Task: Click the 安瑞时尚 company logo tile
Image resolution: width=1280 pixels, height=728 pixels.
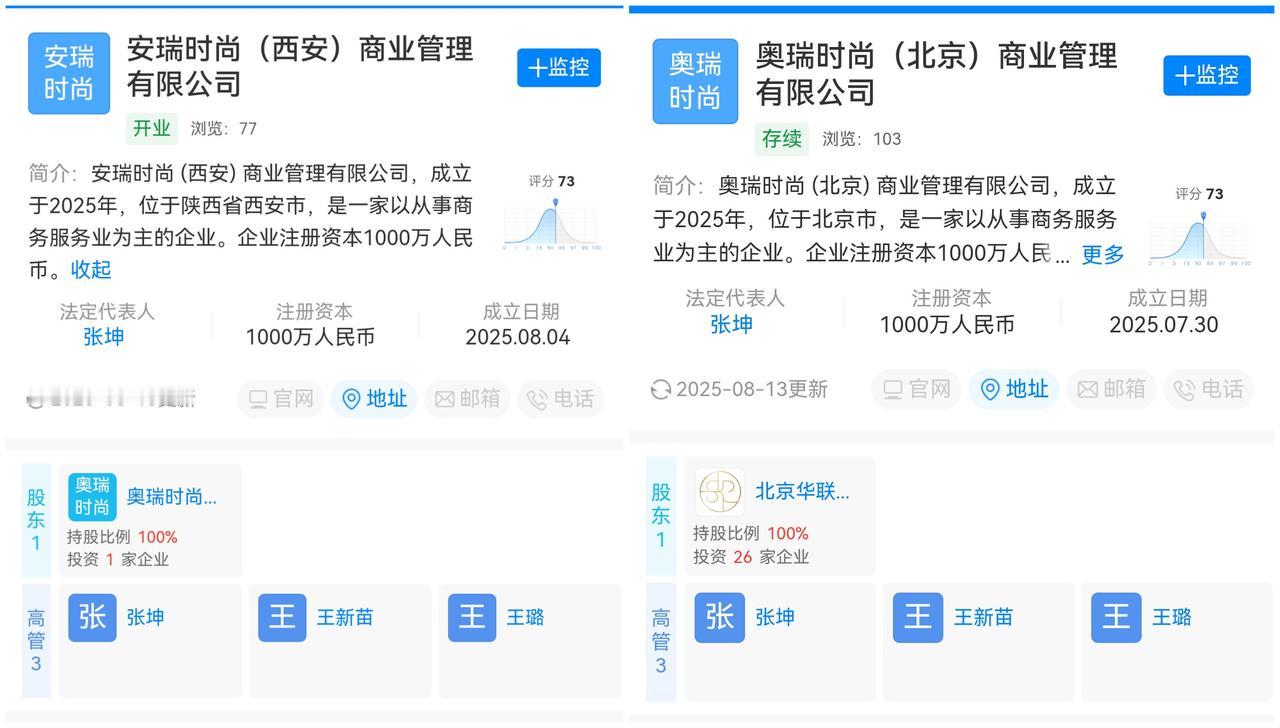Action: click(x=69, y=73)
